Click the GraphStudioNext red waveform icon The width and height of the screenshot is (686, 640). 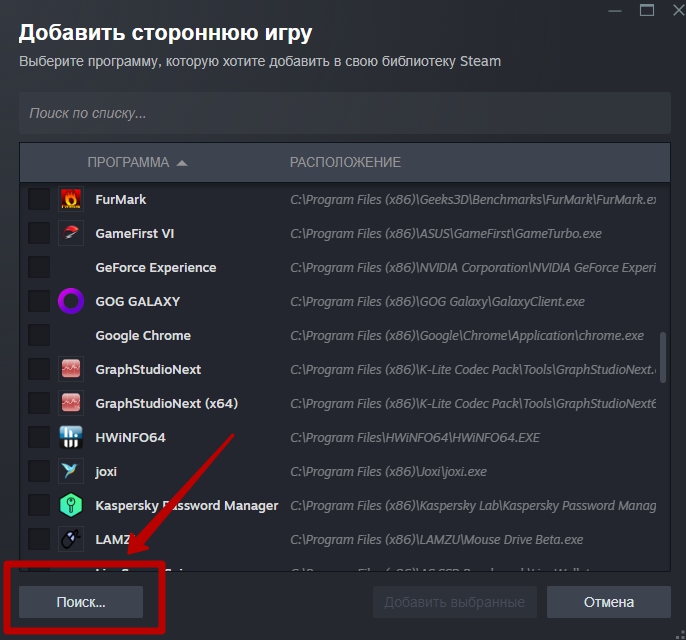[70, 369]
